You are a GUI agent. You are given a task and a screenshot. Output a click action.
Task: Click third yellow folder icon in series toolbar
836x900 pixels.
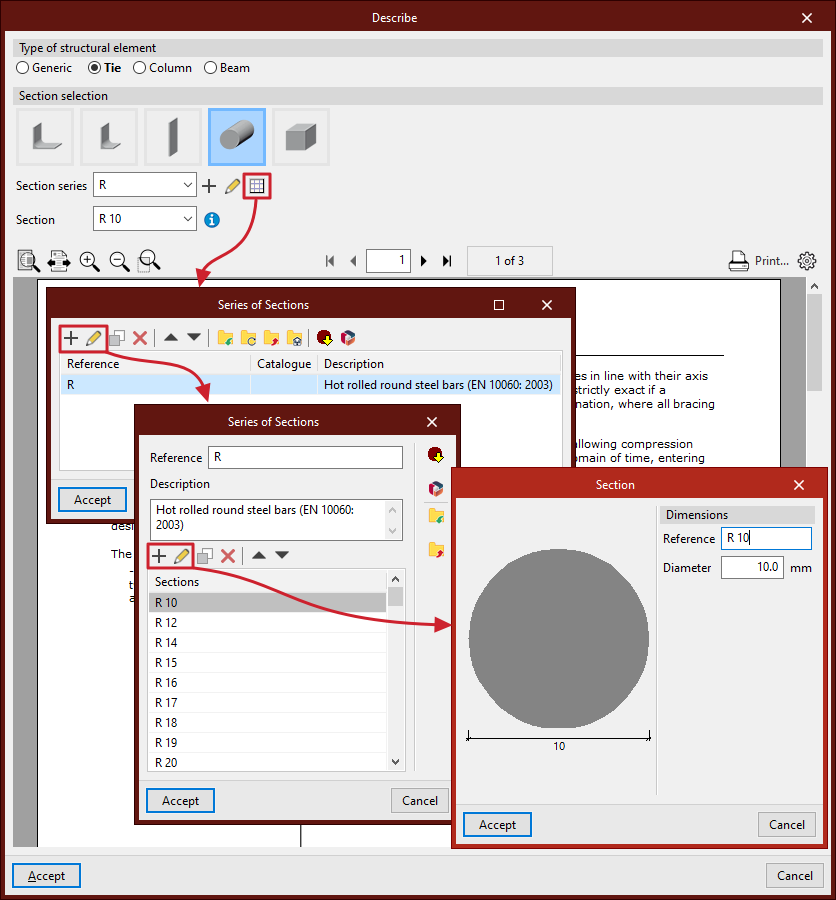[x=271, y=338]
